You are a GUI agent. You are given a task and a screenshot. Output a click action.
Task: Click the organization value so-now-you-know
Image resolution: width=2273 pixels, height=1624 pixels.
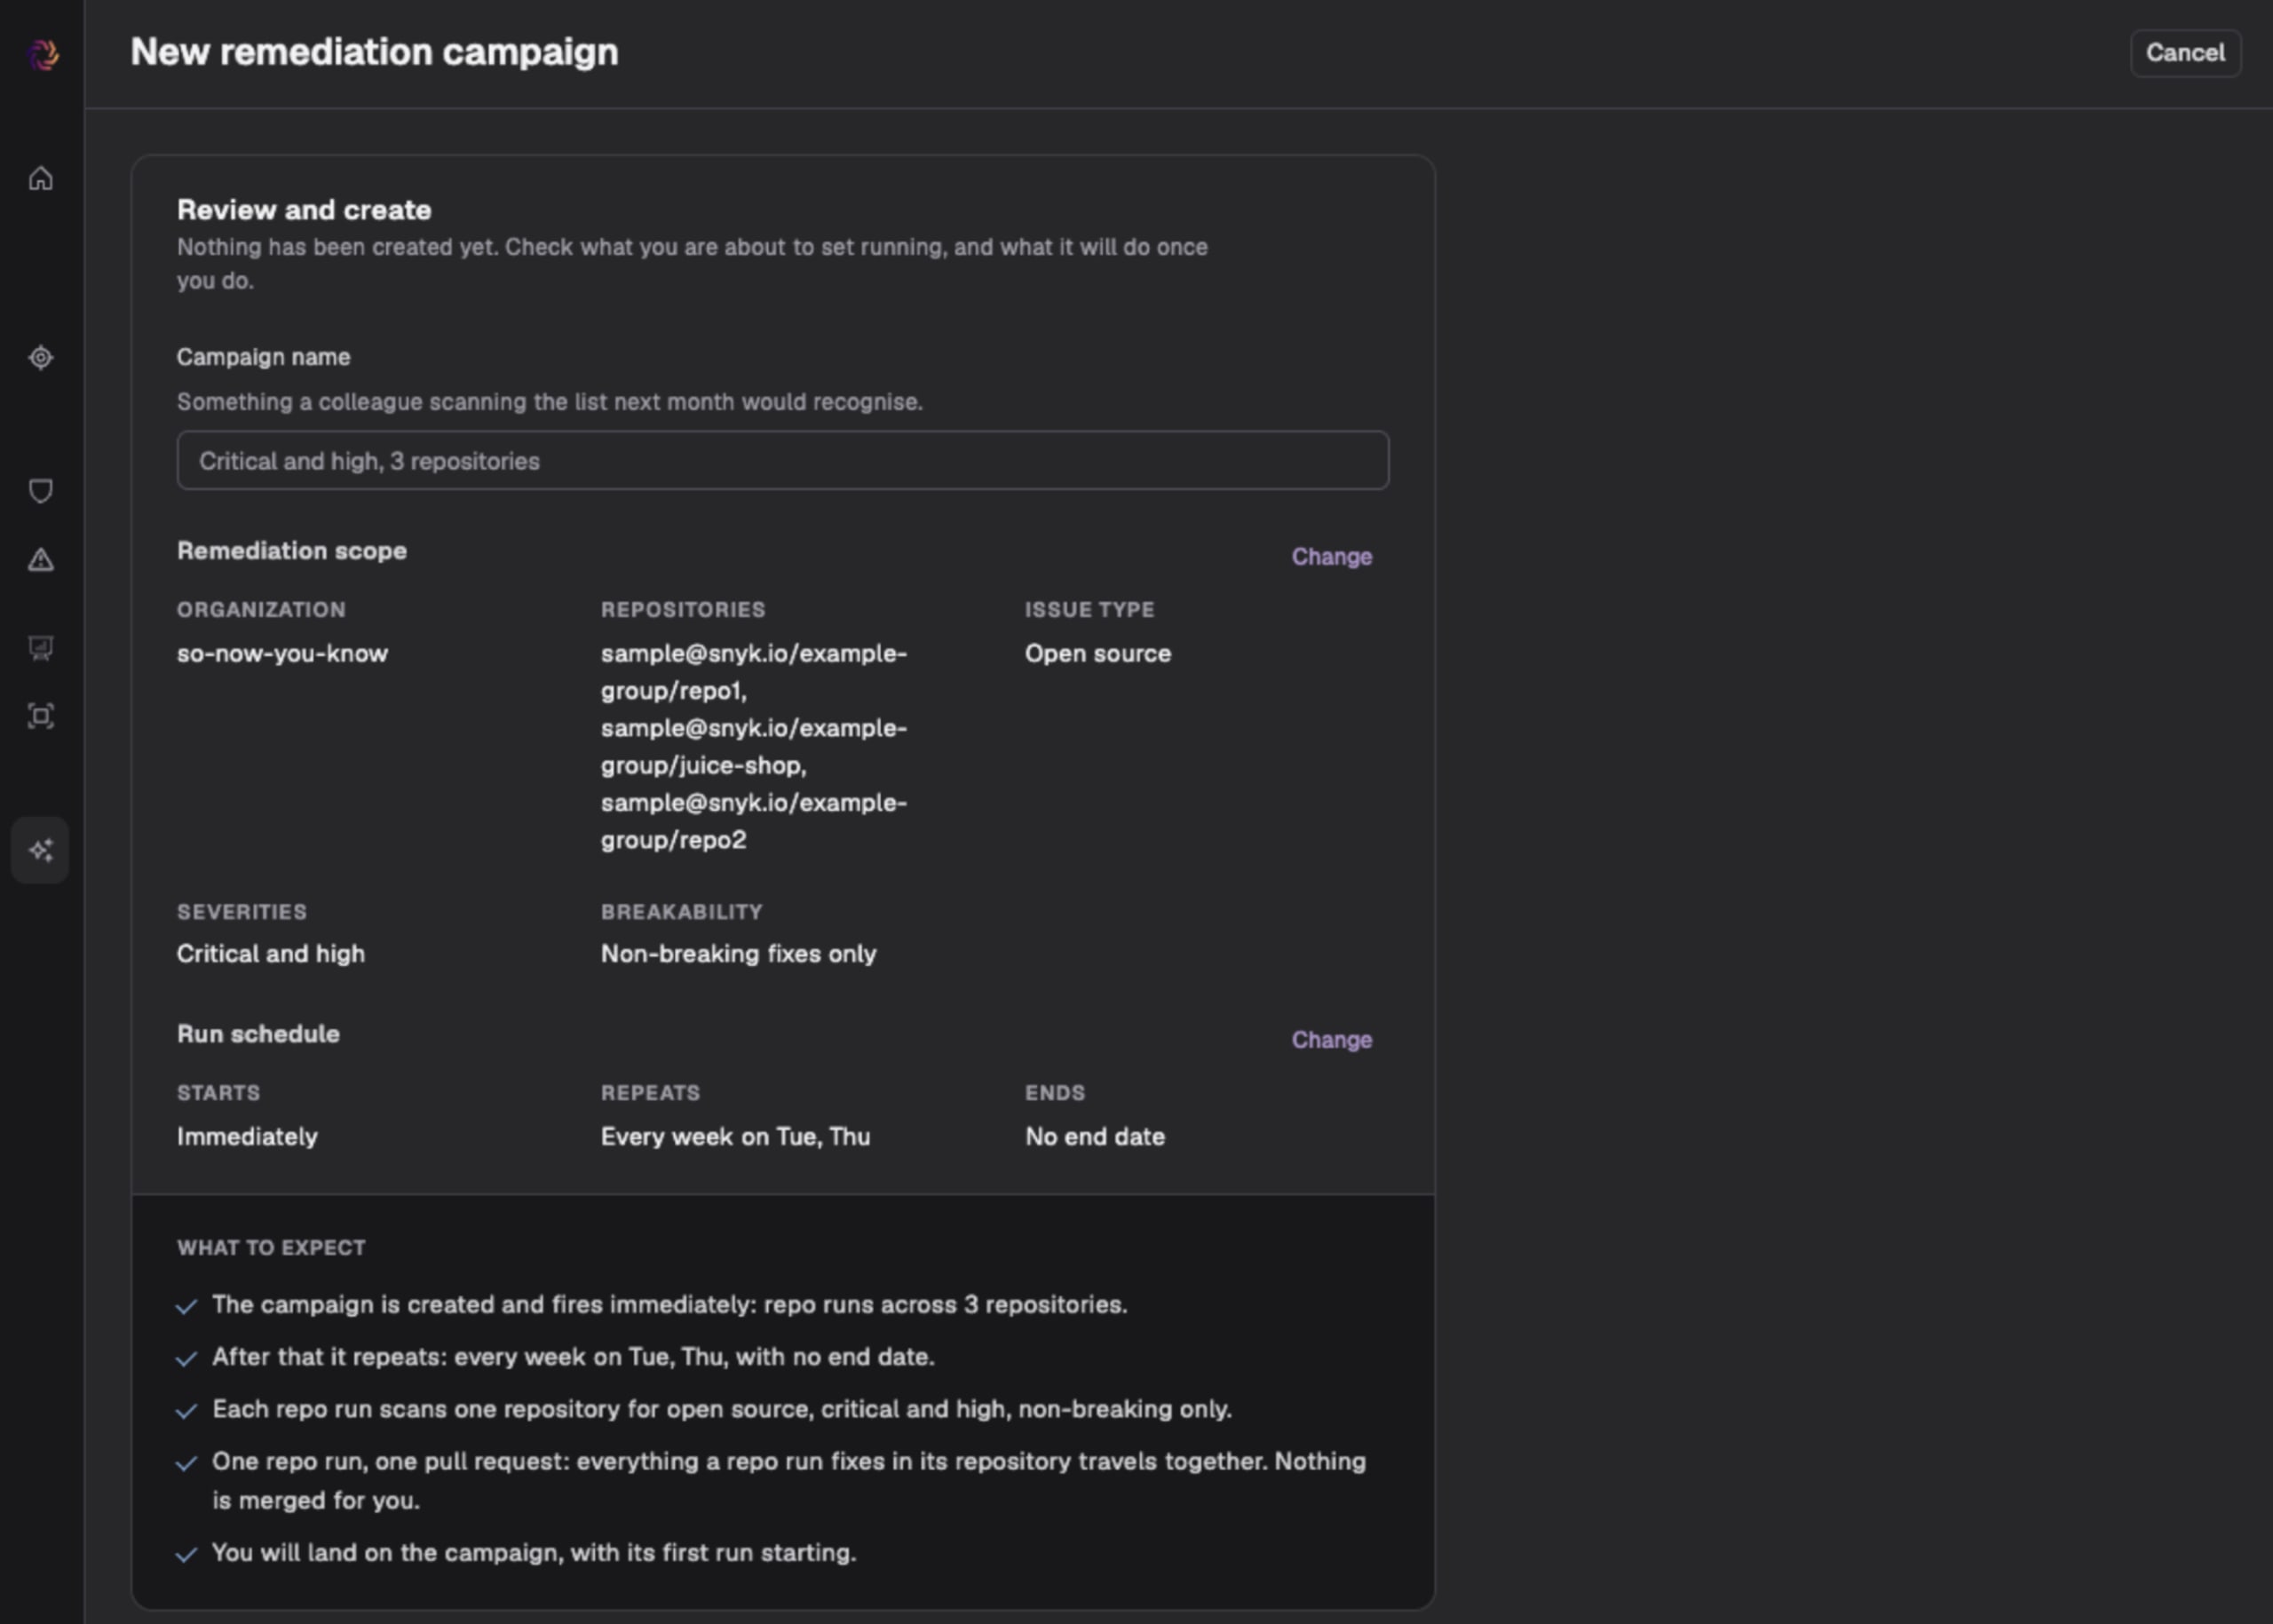click(282, 654)
